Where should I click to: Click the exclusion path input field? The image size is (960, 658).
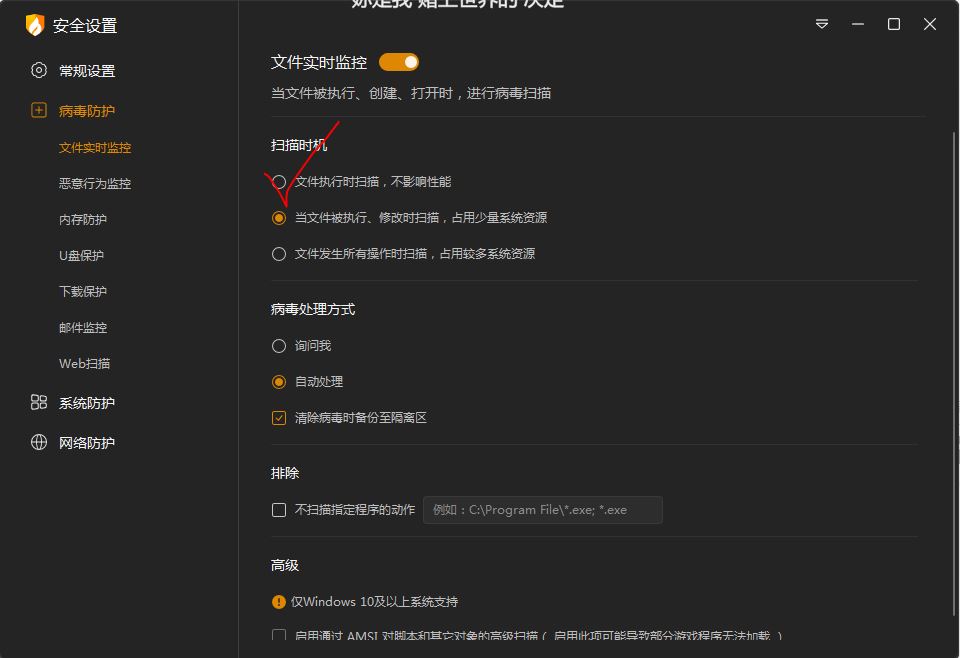pos(542,510)
